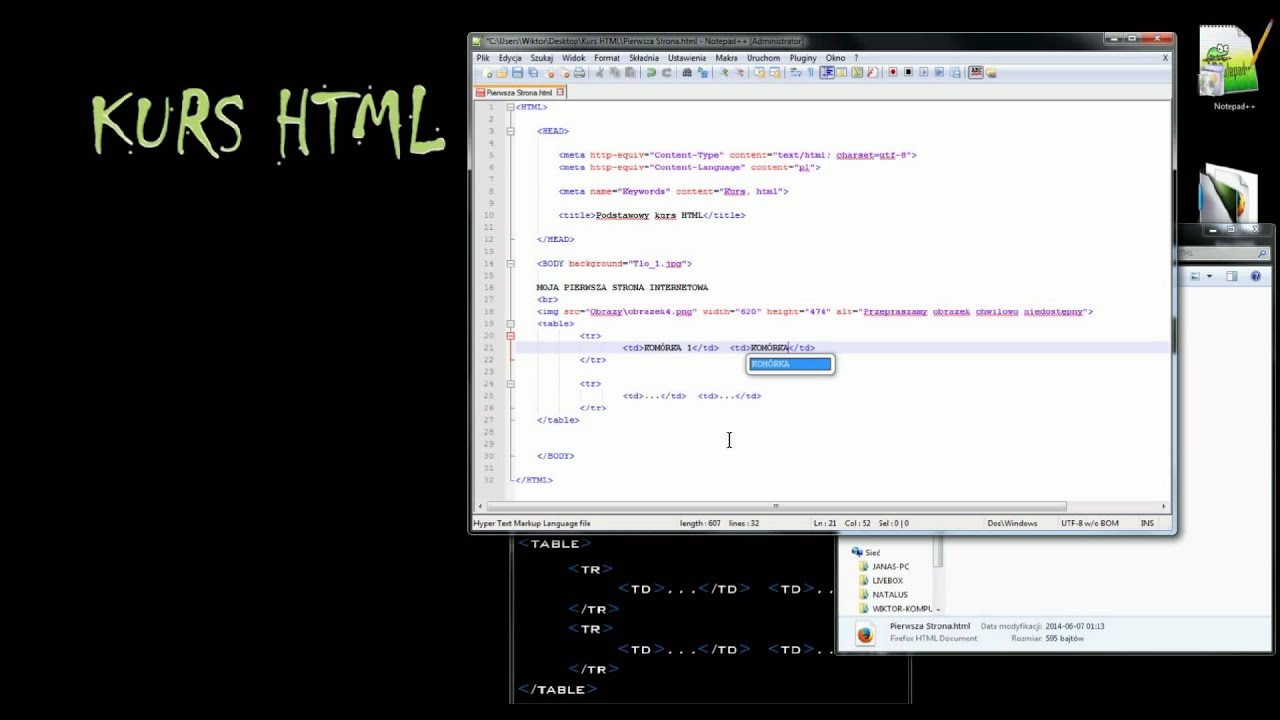1280x720 pixels.
Task: Save the file with the Save icon
Action: tap(518, 72)
